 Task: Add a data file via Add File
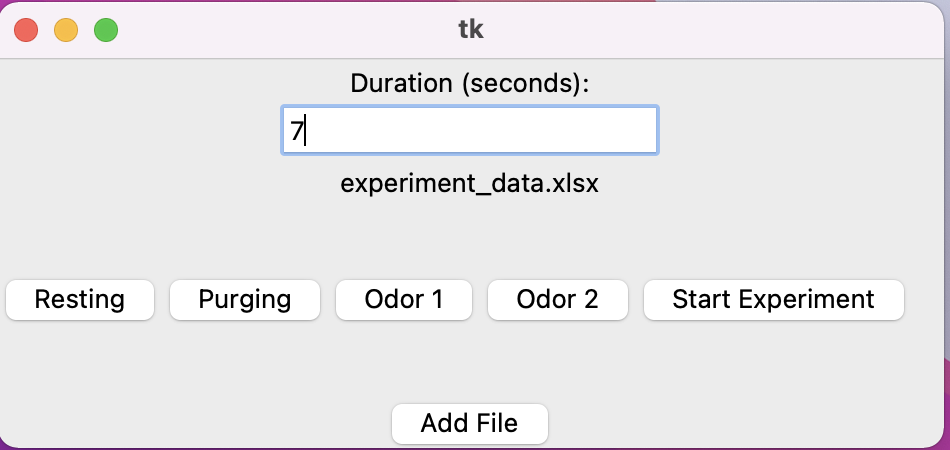click(x=469, y=423)
